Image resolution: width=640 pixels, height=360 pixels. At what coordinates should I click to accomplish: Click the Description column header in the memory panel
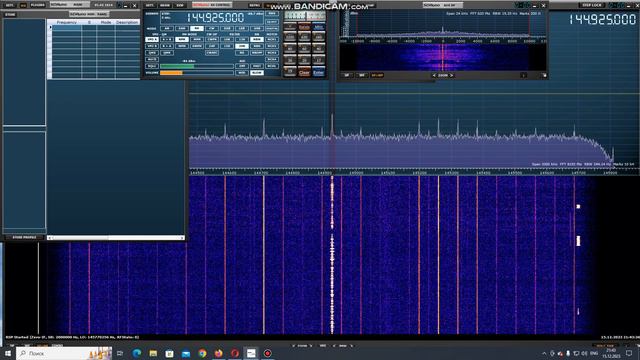pos(127,22)
